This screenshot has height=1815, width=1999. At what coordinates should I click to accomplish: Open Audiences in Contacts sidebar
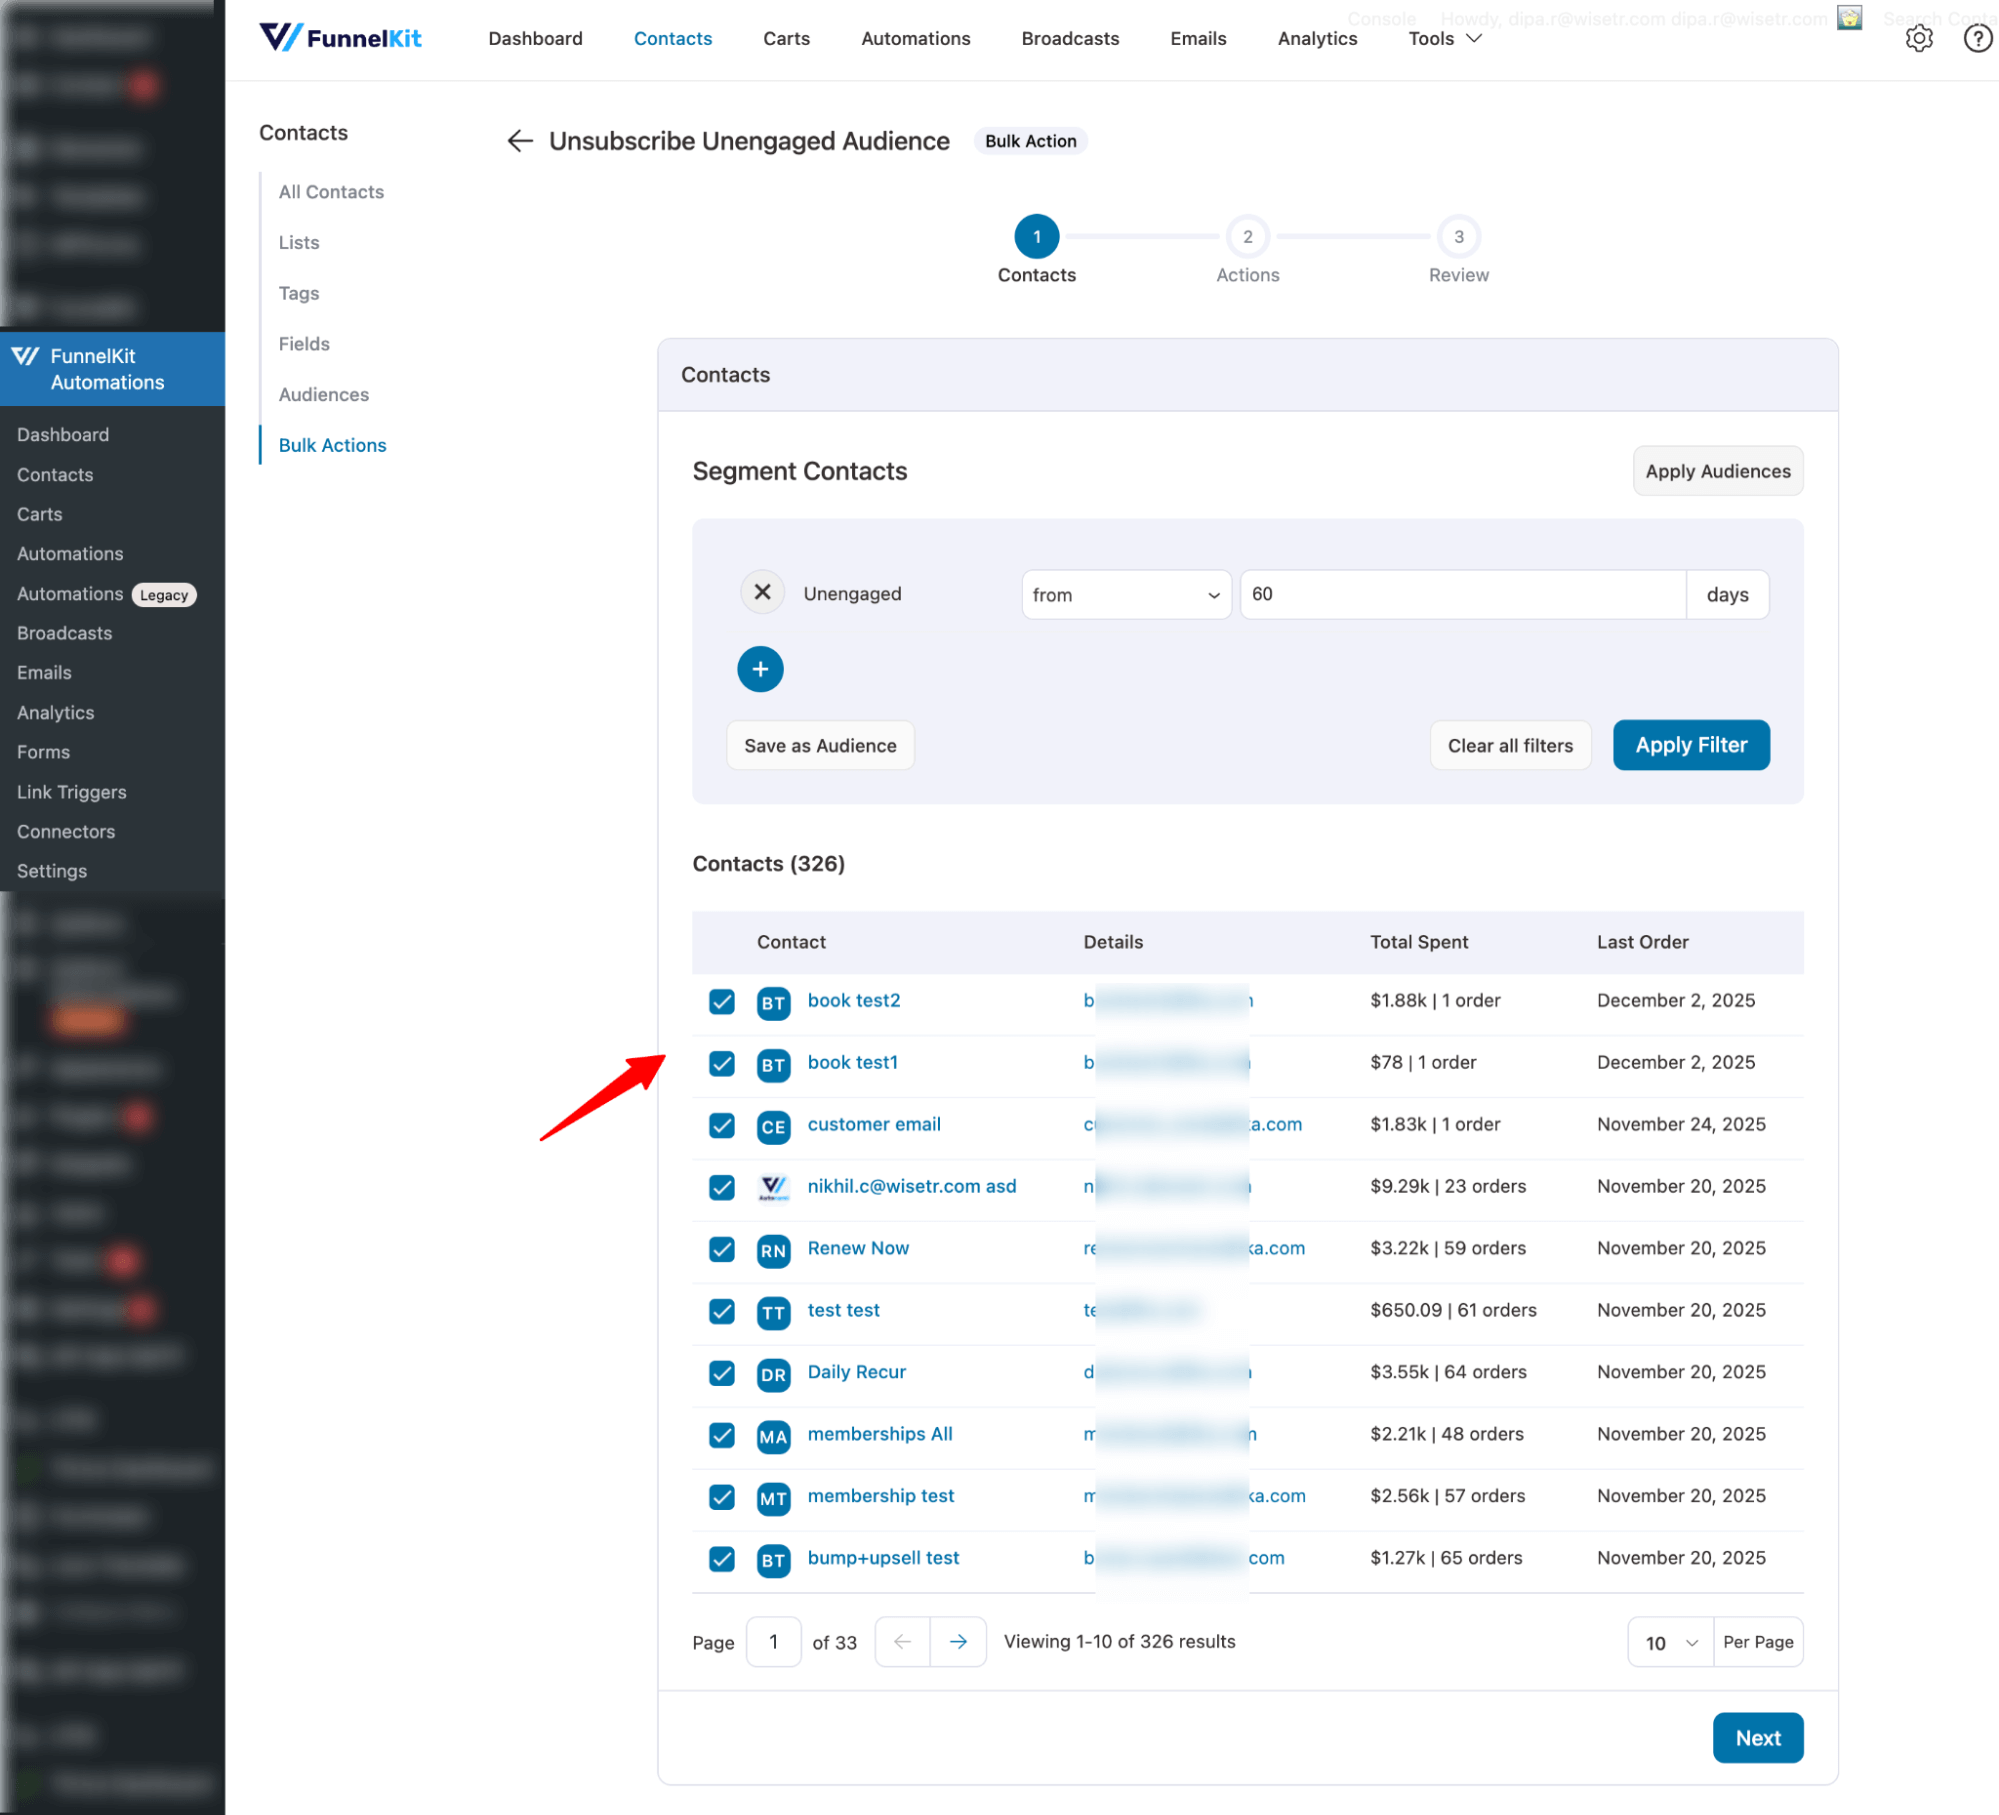(323, 394)
